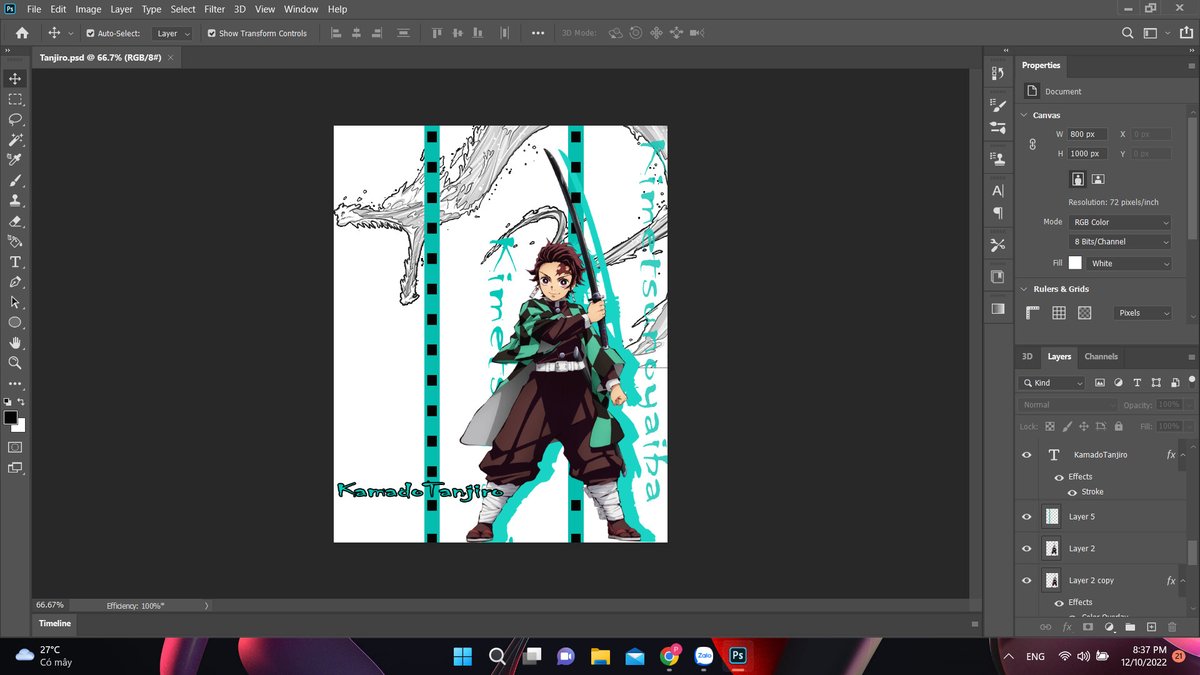Collapse the Rulers & Grids section
Viewport: 1200px width, 675px height.
(x=1024, y=289)
